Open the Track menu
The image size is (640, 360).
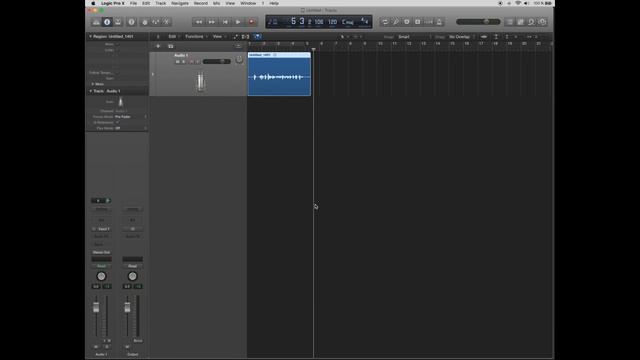161,3
